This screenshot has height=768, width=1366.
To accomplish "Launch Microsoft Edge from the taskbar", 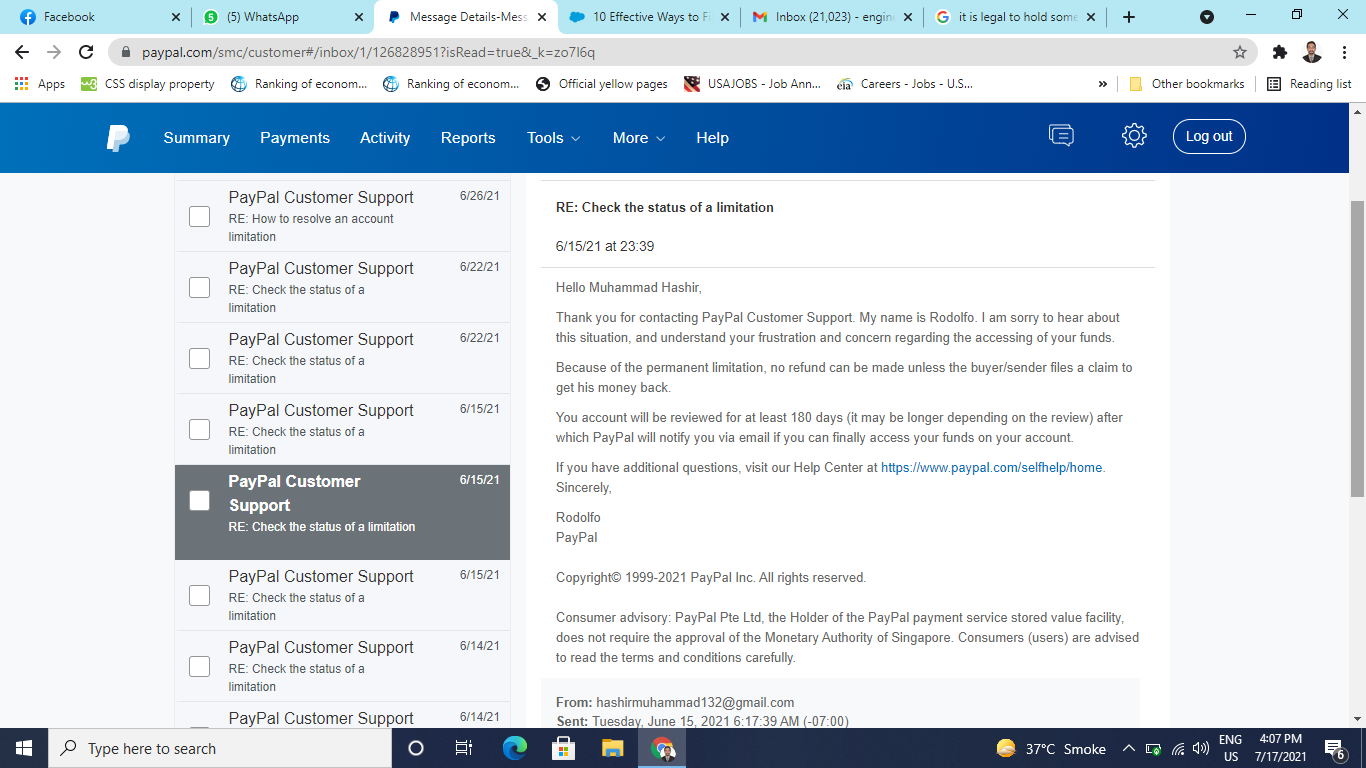I will (514, 748).
